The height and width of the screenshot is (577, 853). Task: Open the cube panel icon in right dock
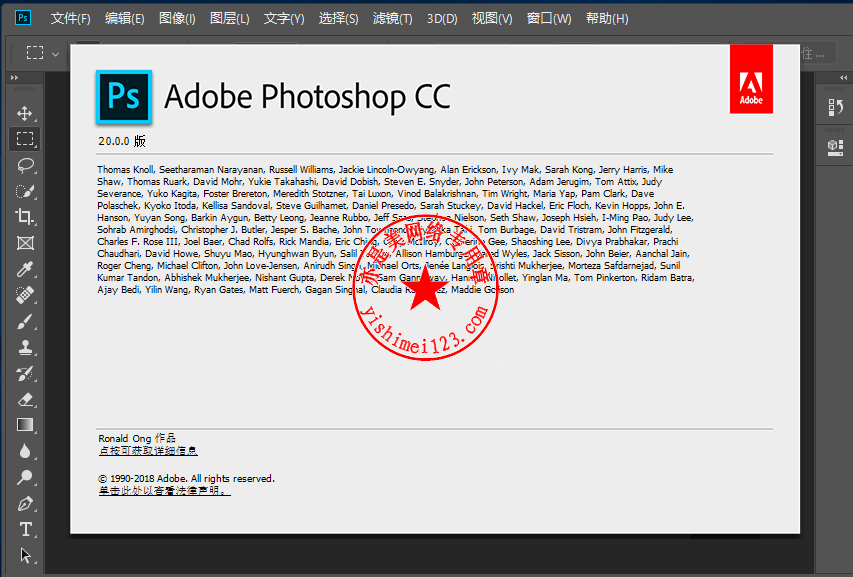pyautogui.click(x=835, y=147)
